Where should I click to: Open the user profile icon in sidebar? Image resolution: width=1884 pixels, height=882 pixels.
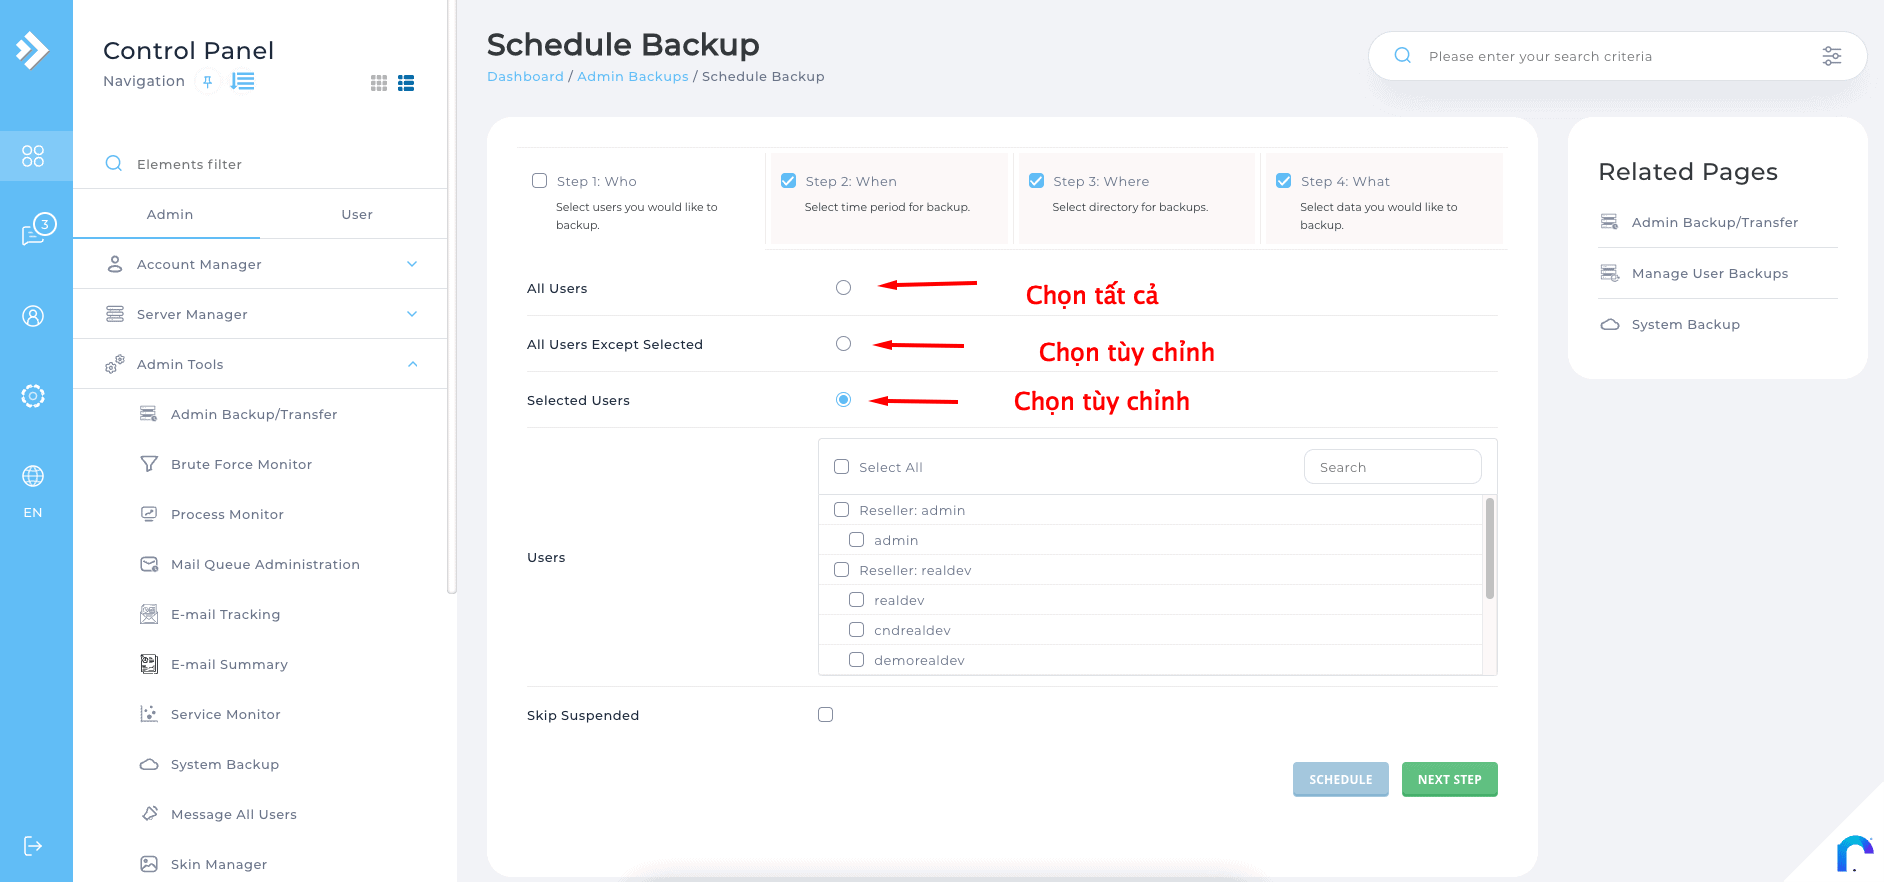coord(33,316)
